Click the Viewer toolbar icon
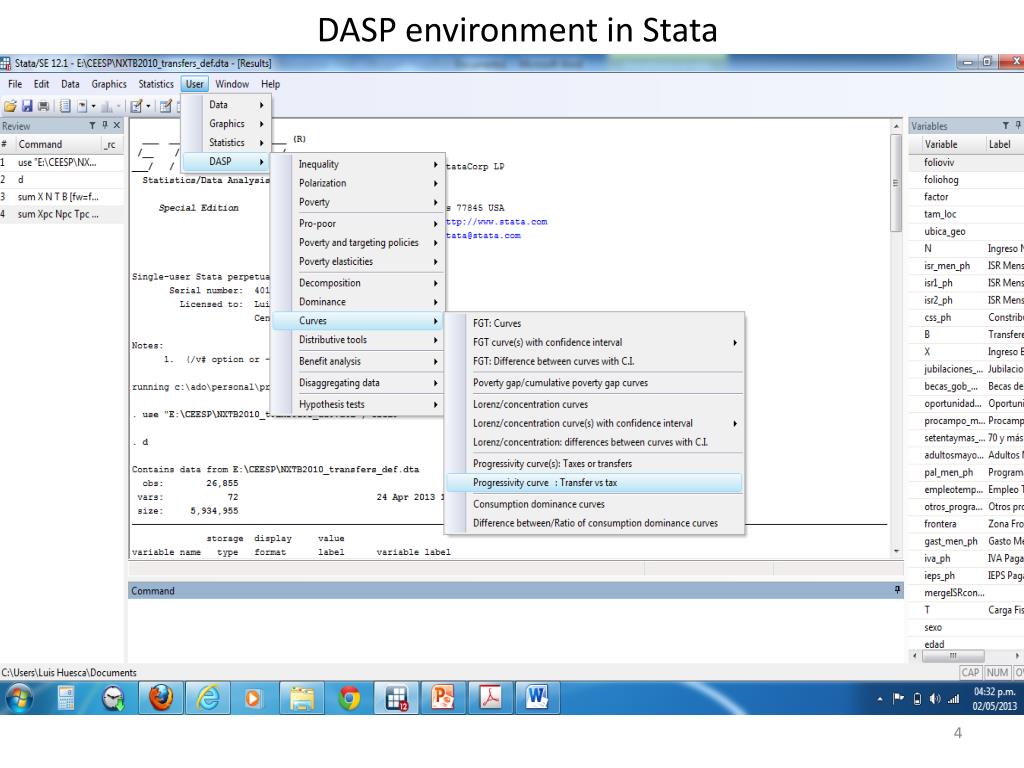The image size is (1024, 768). 82,106
